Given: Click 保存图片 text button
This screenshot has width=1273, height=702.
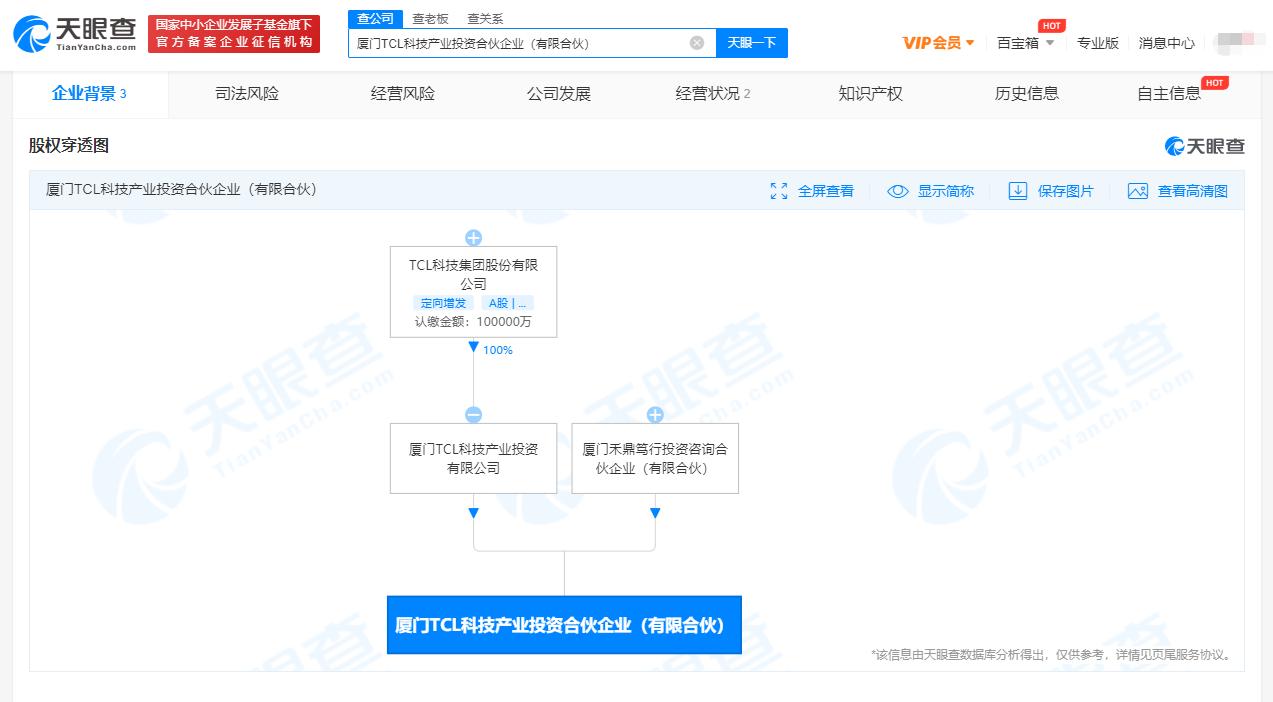Looking at the screenshot, I should [x=1066, y=191].
